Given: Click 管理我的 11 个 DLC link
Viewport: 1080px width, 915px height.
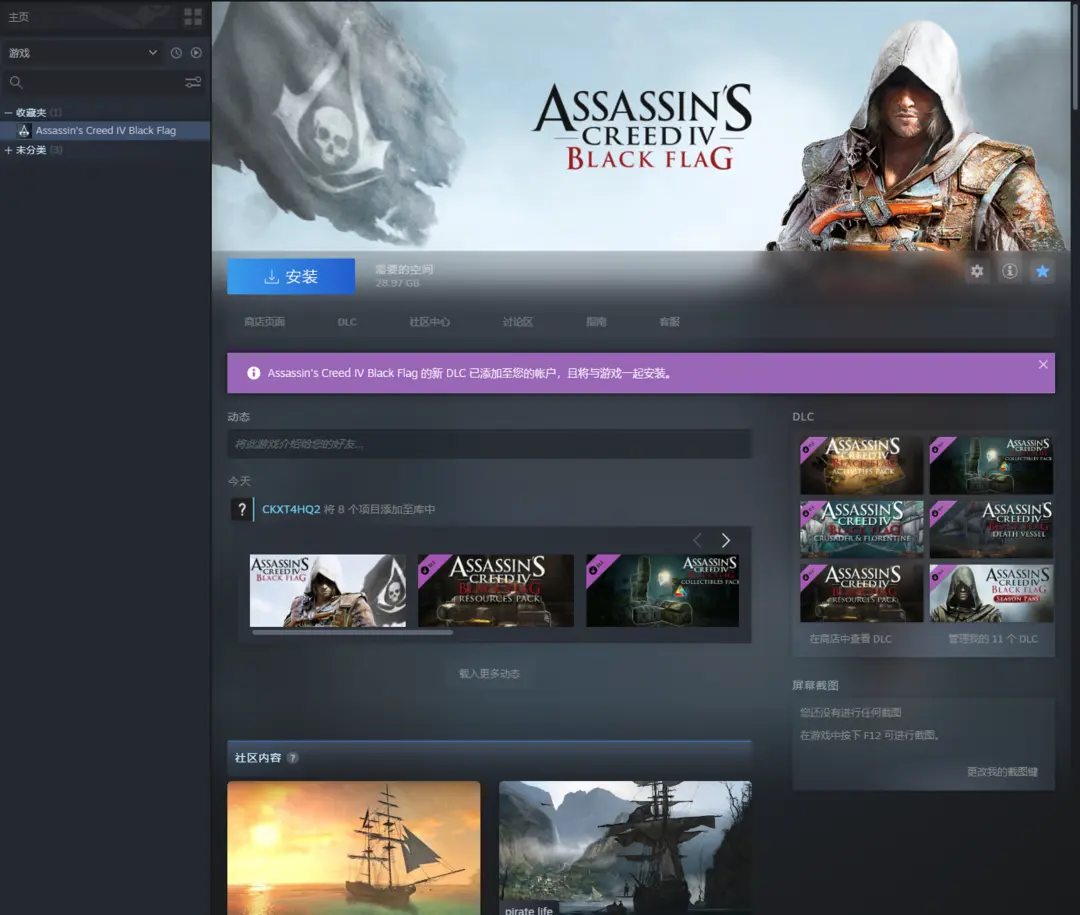Looking at the screenshot, I should pos(993,639).
